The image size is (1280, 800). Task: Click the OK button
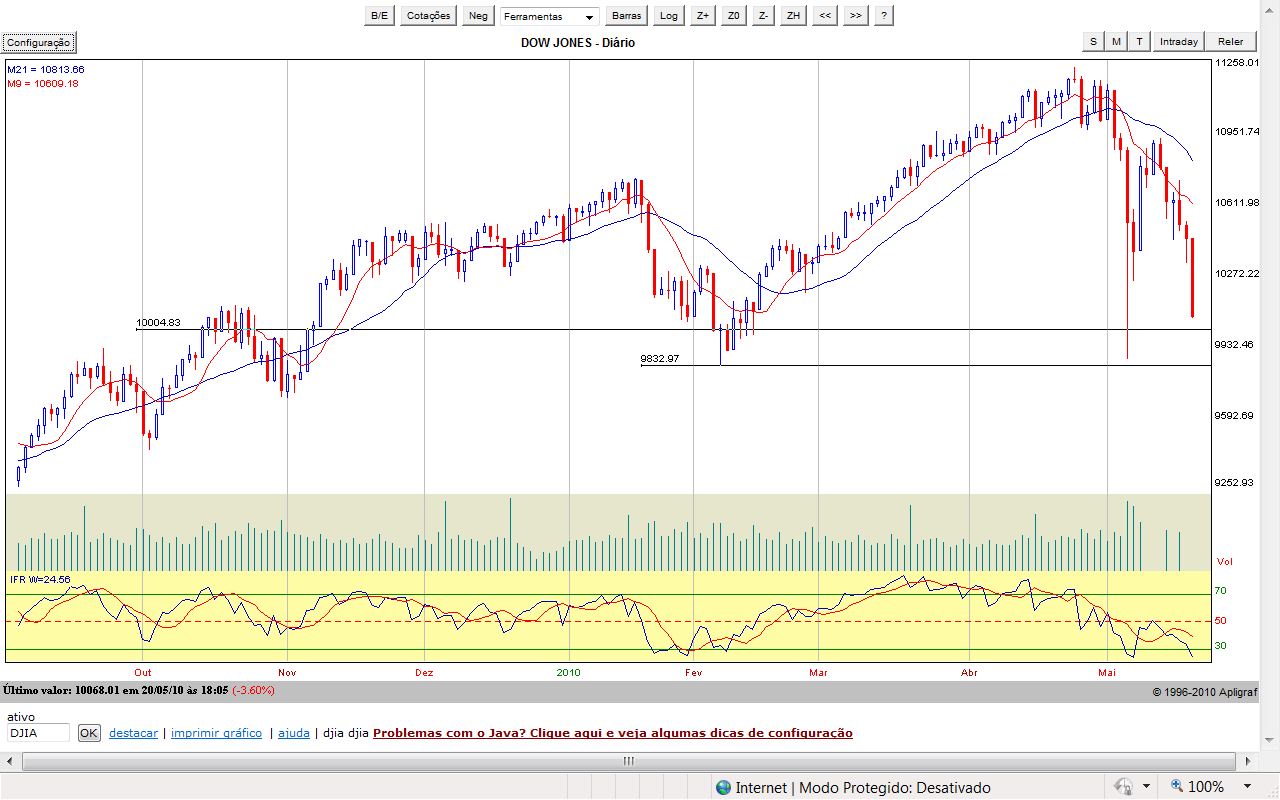pos(89,733)
